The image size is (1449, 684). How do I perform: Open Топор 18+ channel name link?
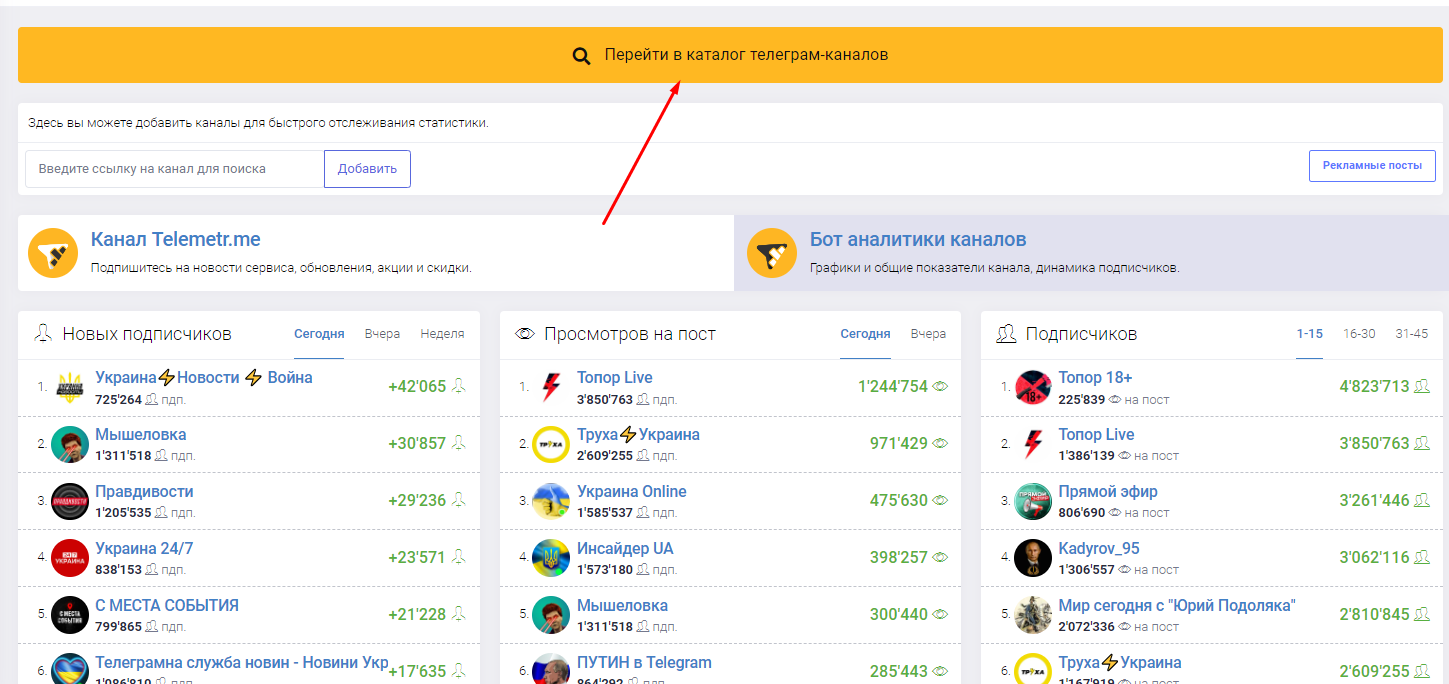tap(1095, 377)
